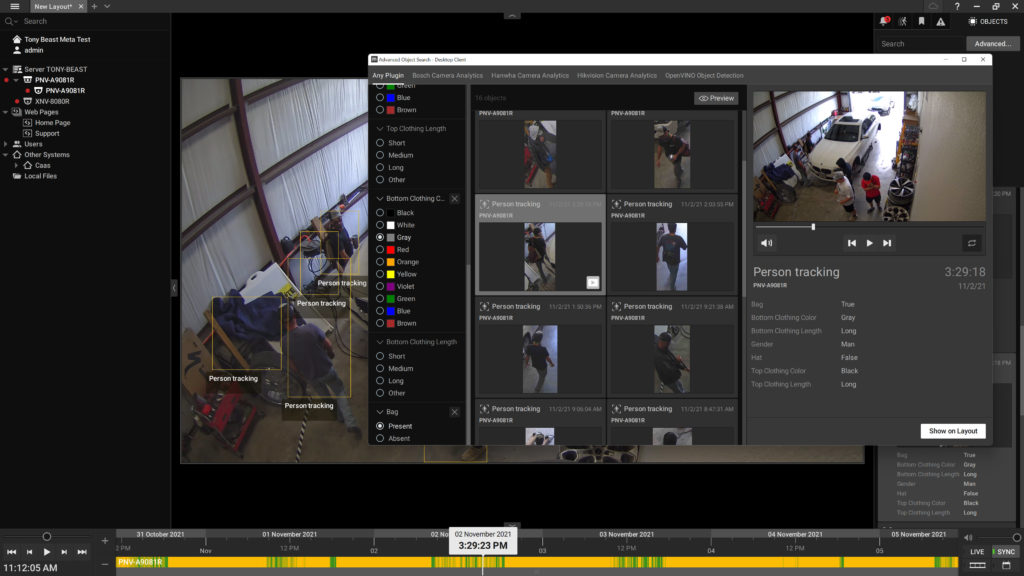Toggle the Preview button
Image resolution: width=1024 pixels, height=576 pixels.
(716, 99)
